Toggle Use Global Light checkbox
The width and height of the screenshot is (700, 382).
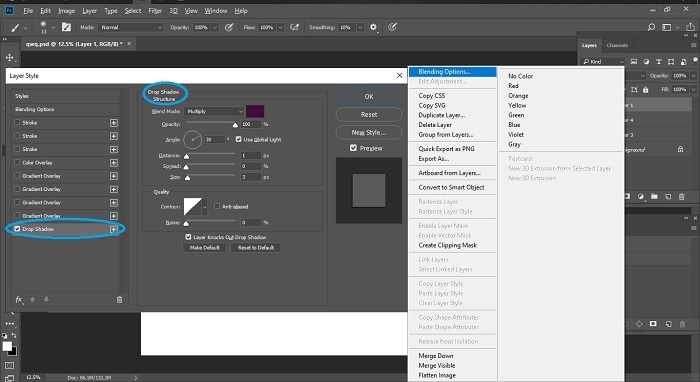click(238, 139)
